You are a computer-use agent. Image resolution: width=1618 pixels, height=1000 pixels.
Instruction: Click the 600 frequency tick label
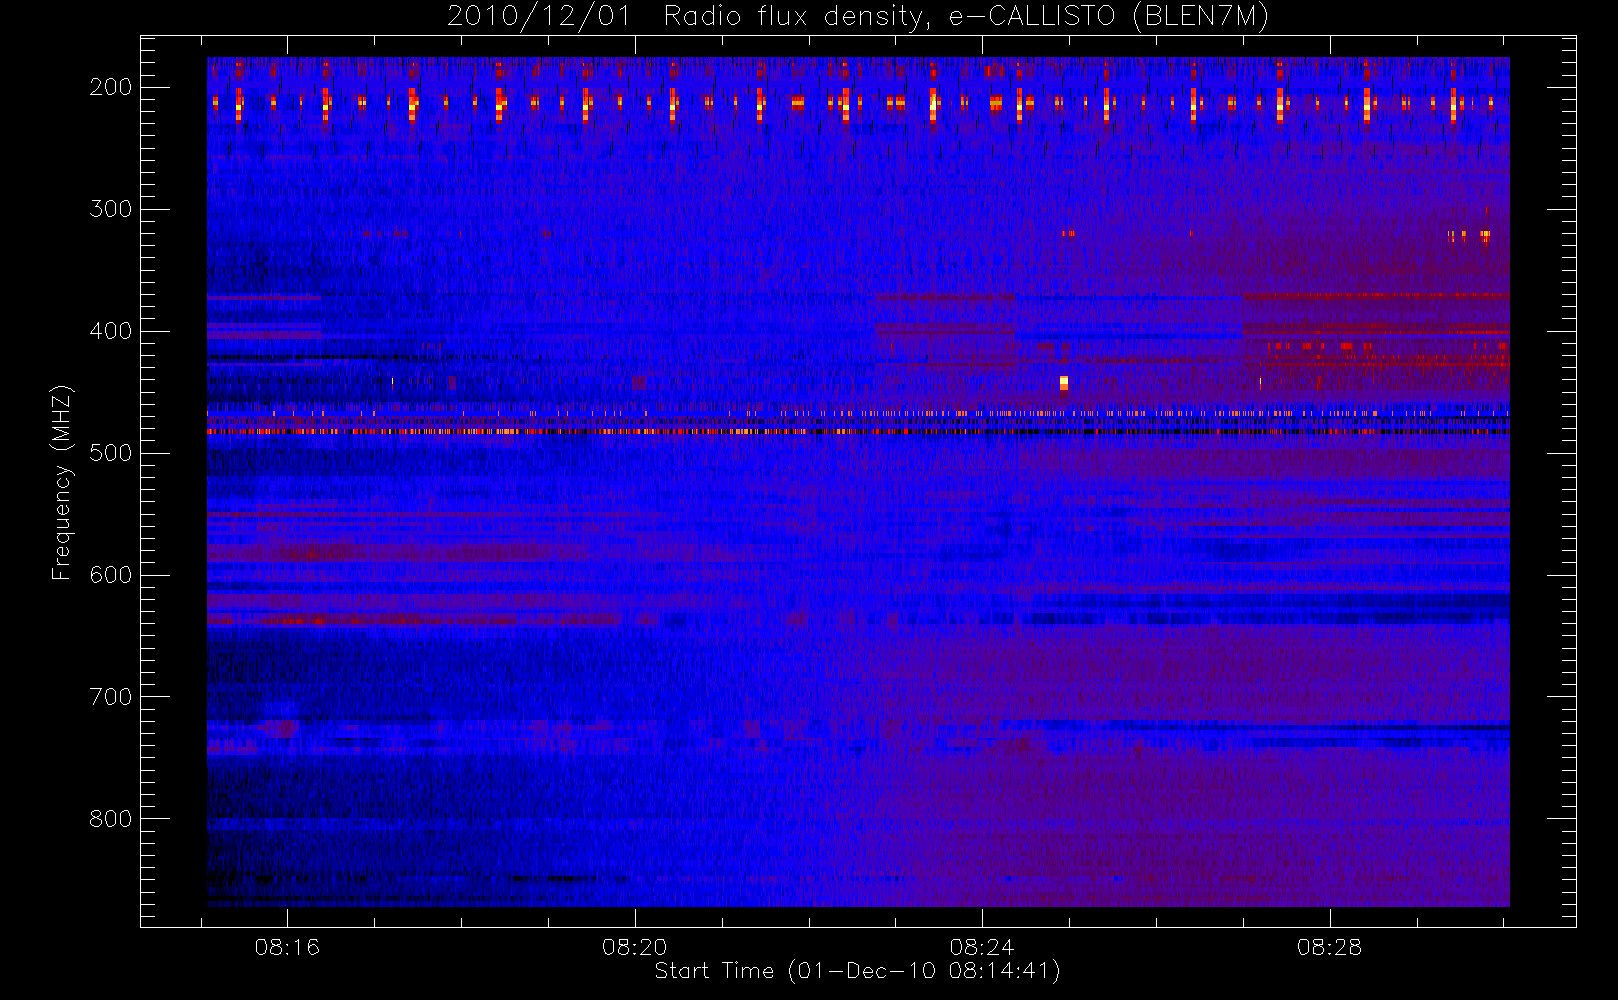tap(111, 575)
